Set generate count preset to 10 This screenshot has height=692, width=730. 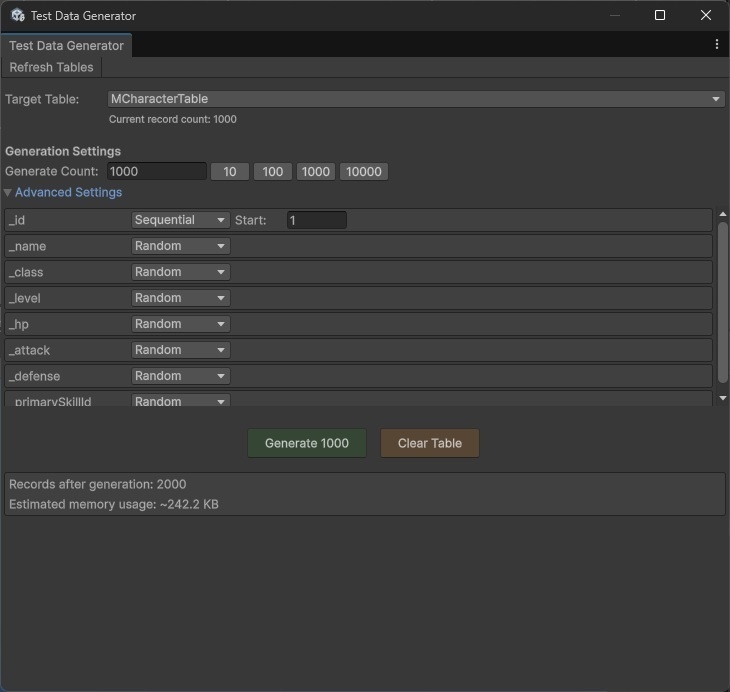click(230, 171)
